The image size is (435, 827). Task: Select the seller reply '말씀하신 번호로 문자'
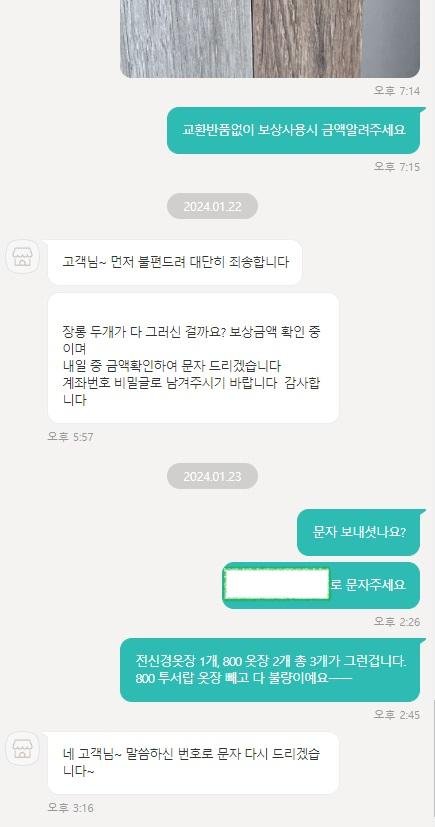[194, 763]
